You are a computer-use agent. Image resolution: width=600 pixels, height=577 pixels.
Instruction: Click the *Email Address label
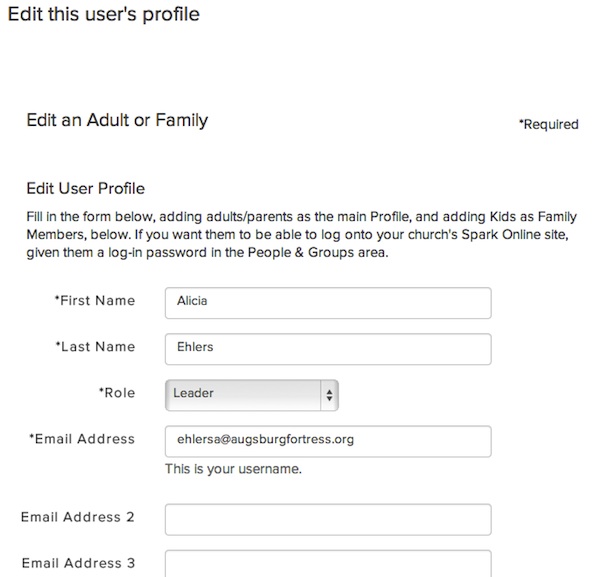pos(82,439)
